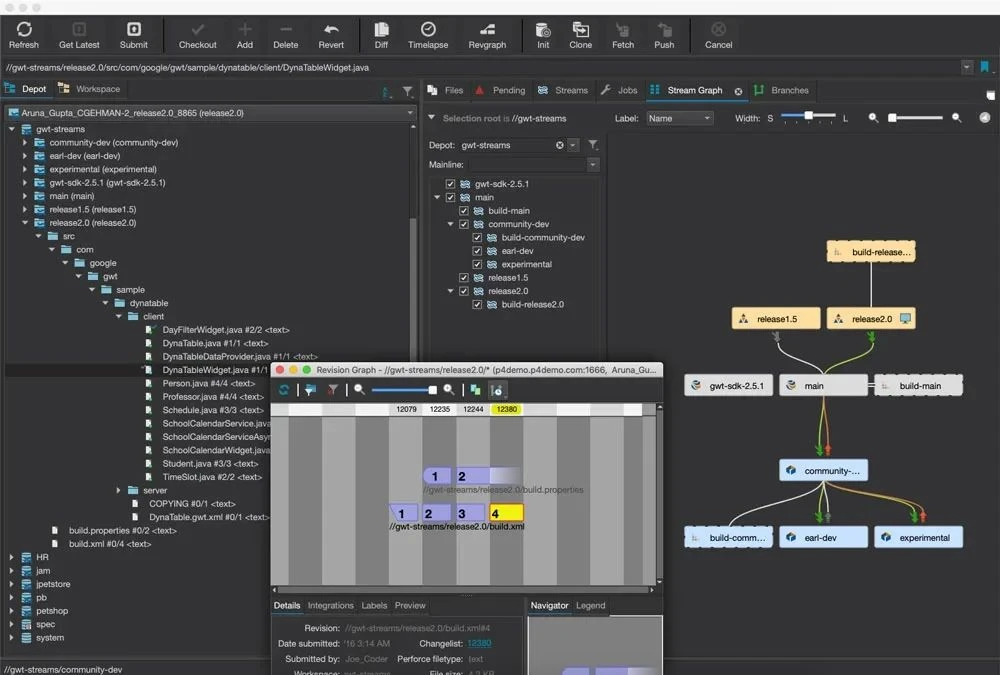Image resolution: width=1000 pixels, height=675 pixels.
Task: Select the experimental stream node in graph
Action: click(x=918, y=537)
